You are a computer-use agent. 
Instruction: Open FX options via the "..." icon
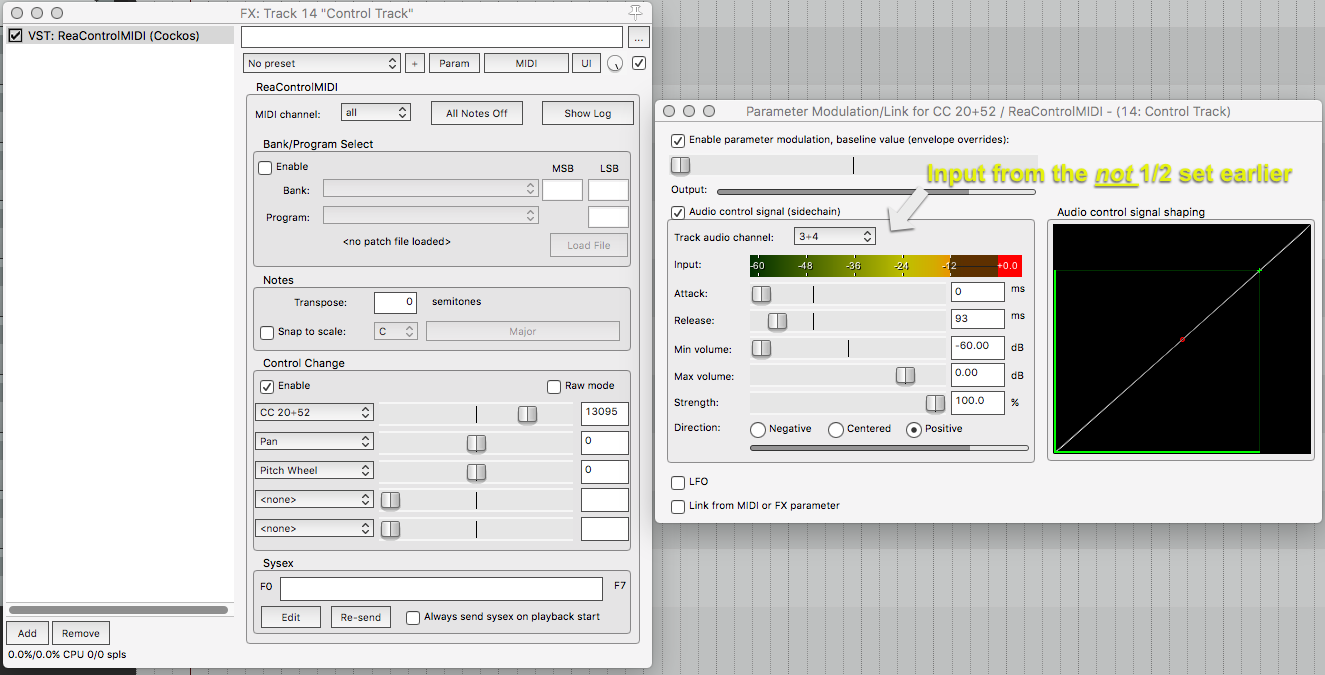(x=638, y=37)
